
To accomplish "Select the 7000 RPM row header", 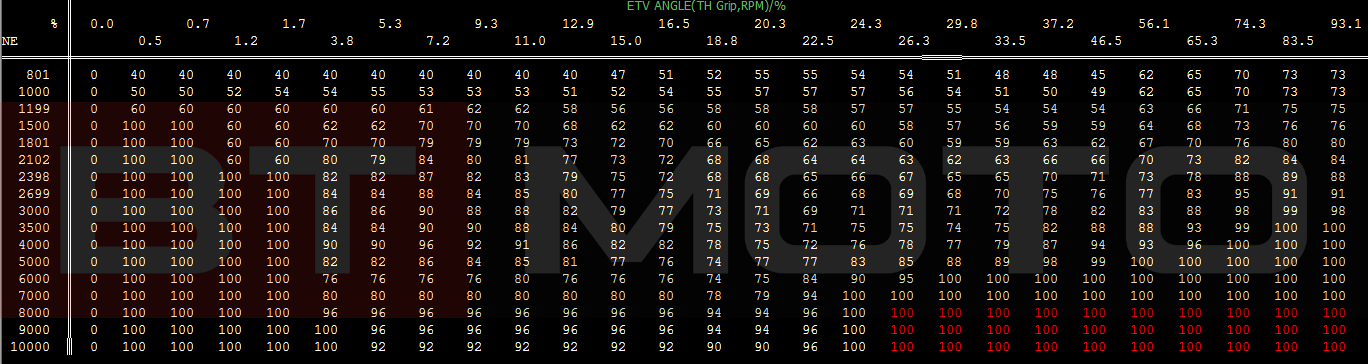I will 34,295.
